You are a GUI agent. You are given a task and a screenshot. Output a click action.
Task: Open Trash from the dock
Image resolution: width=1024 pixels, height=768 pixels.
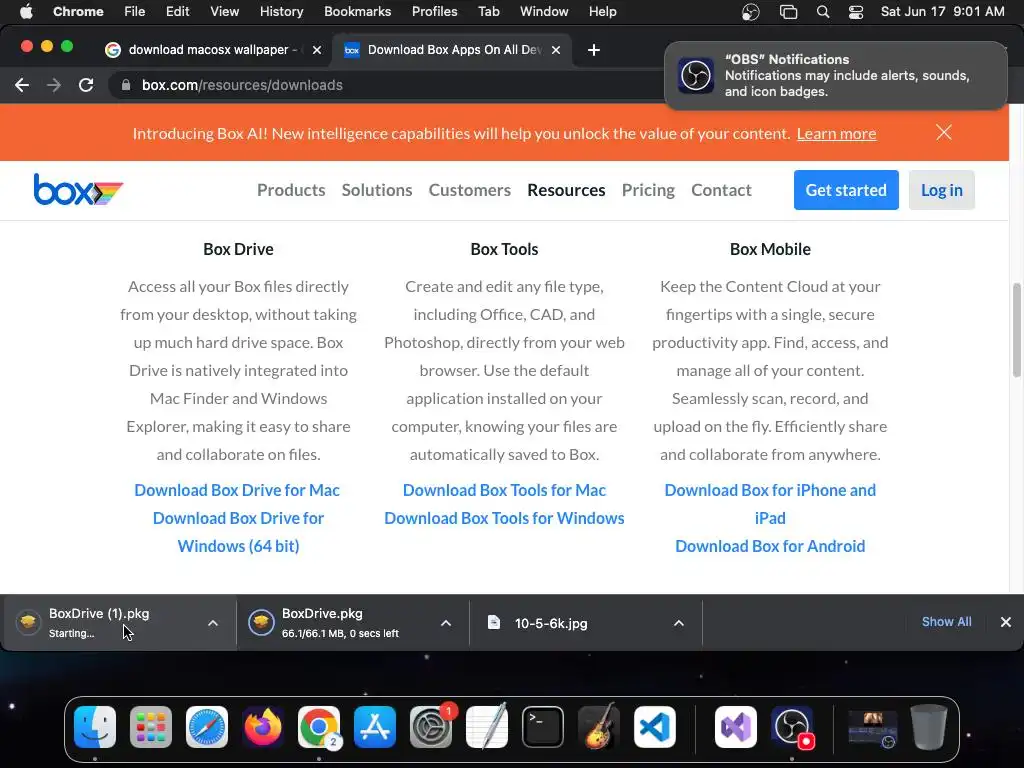(x=929, y=727)
